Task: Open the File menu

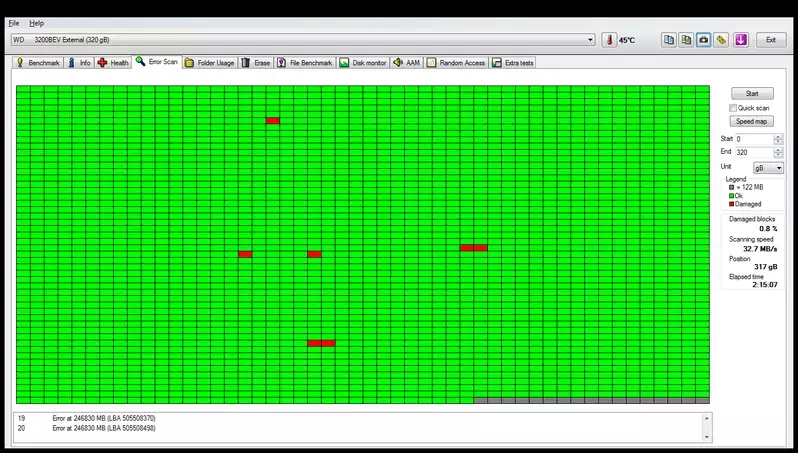Action: pos(14,23)
